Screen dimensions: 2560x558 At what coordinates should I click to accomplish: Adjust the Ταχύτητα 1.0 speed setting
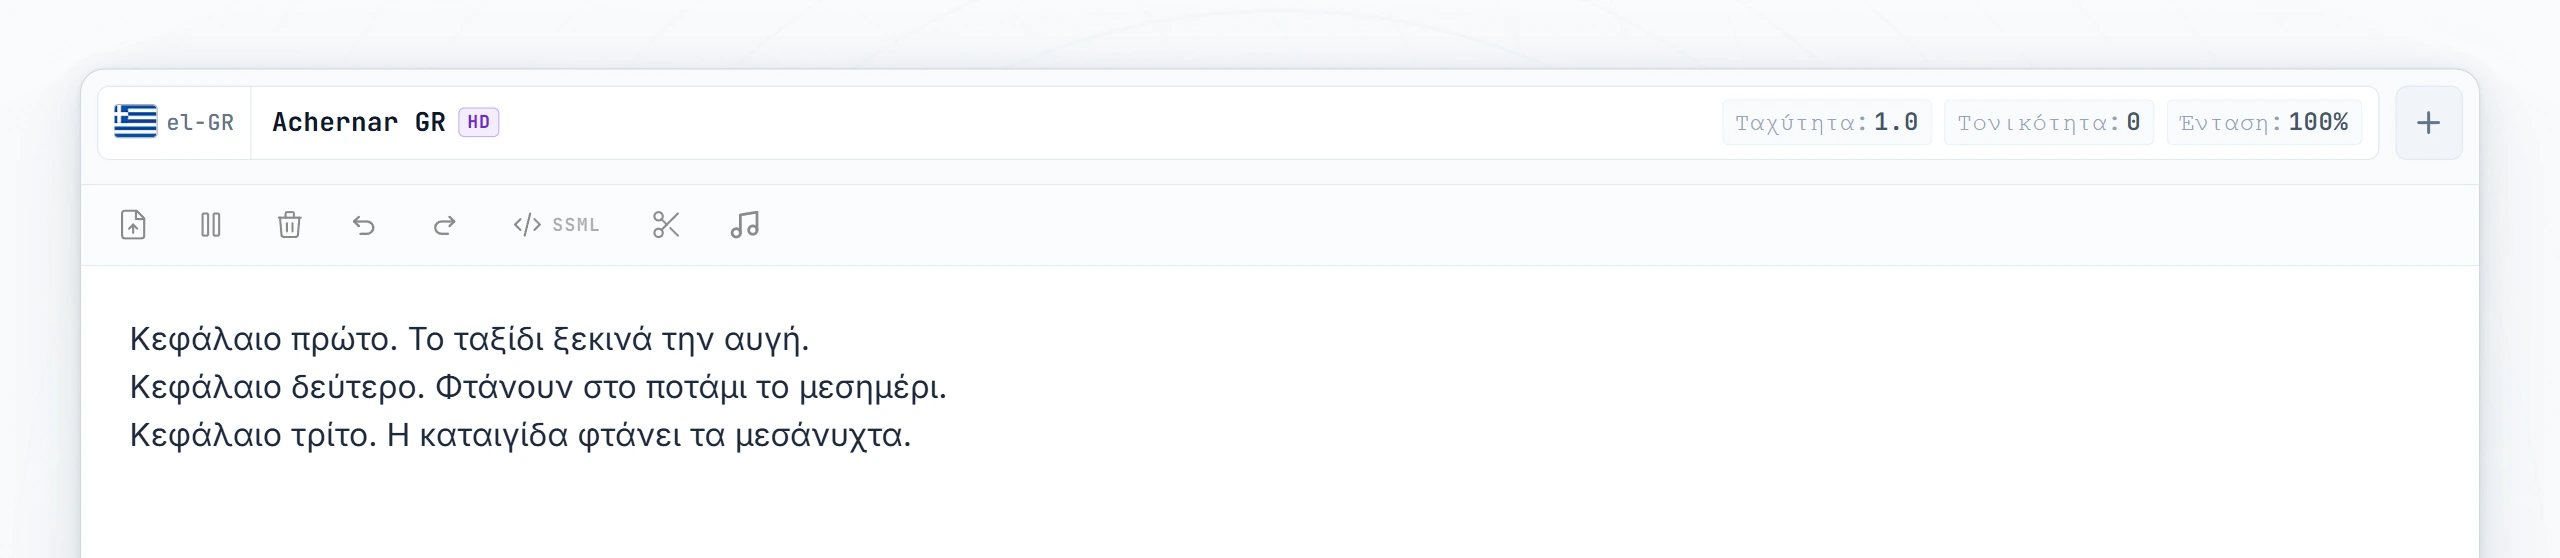pyautogui.click(x=1826, y=123)
